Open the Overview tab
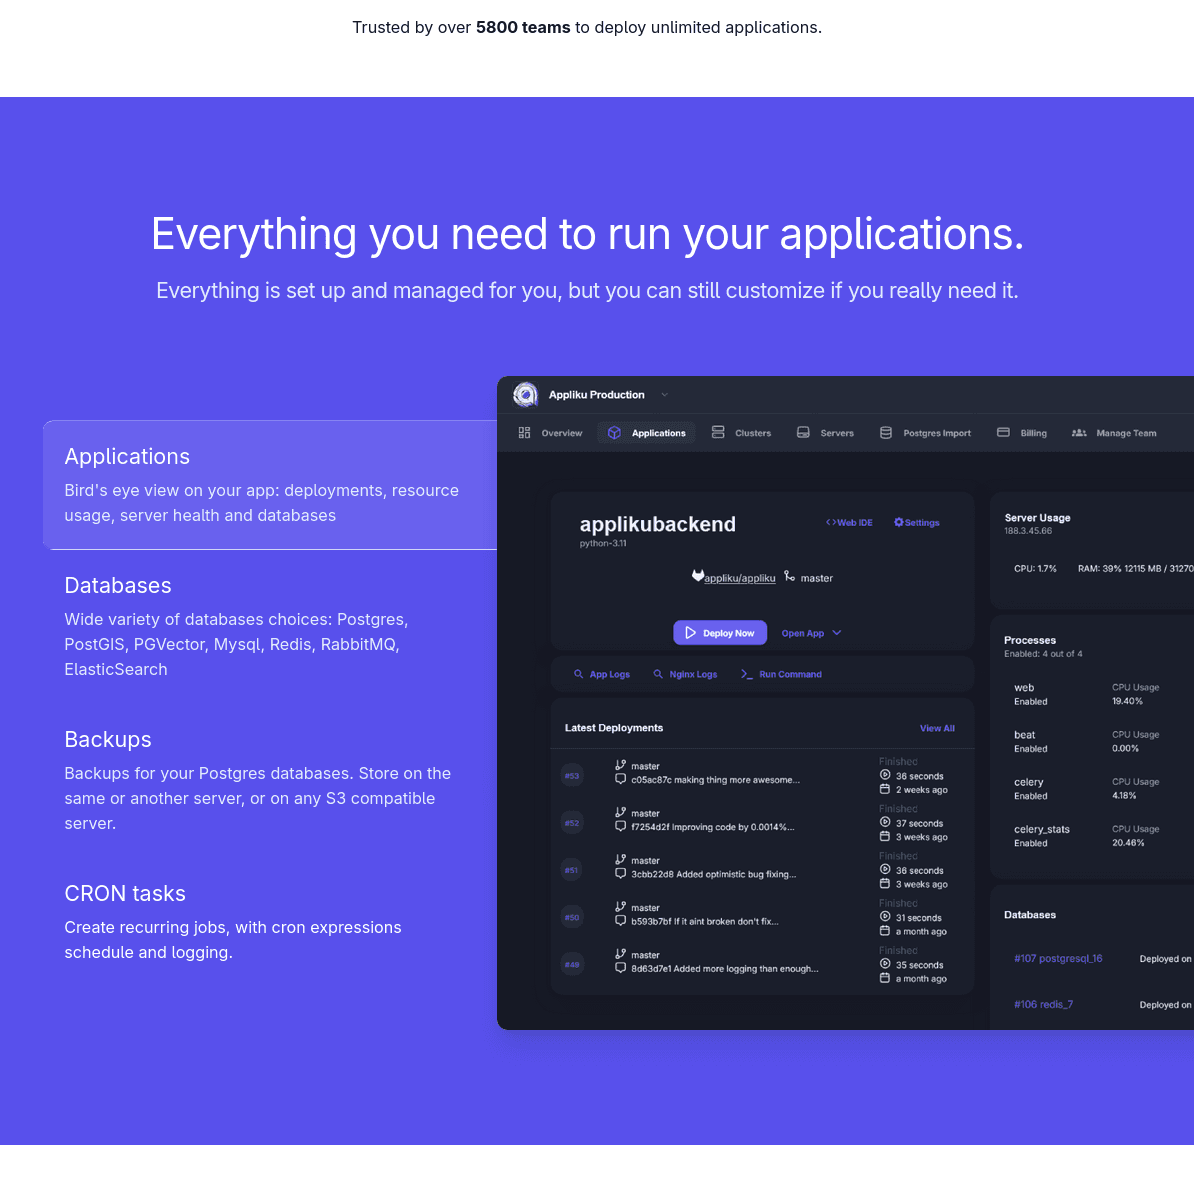Viewport: 1194px width, 1194px height. coord(551,433)
